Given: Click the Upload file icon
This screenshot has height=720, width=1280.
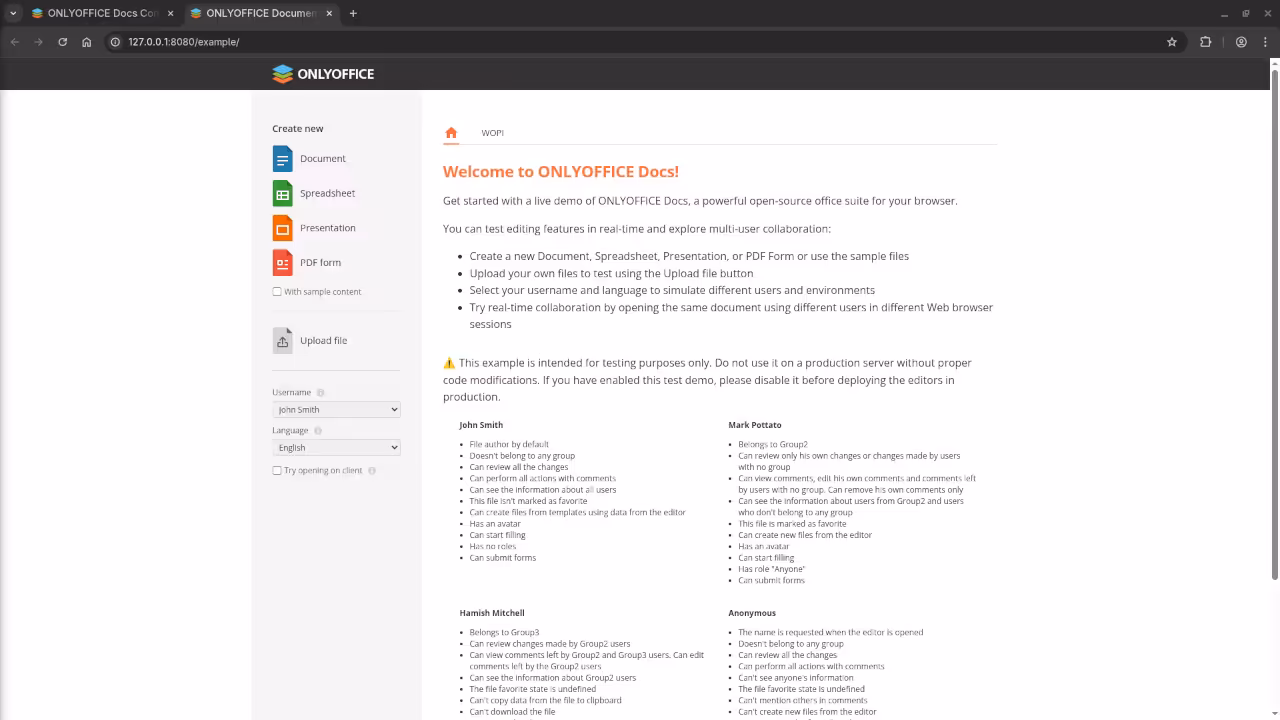Looking at the screenshot, I should pyautogui.click(x=282, y=340).
